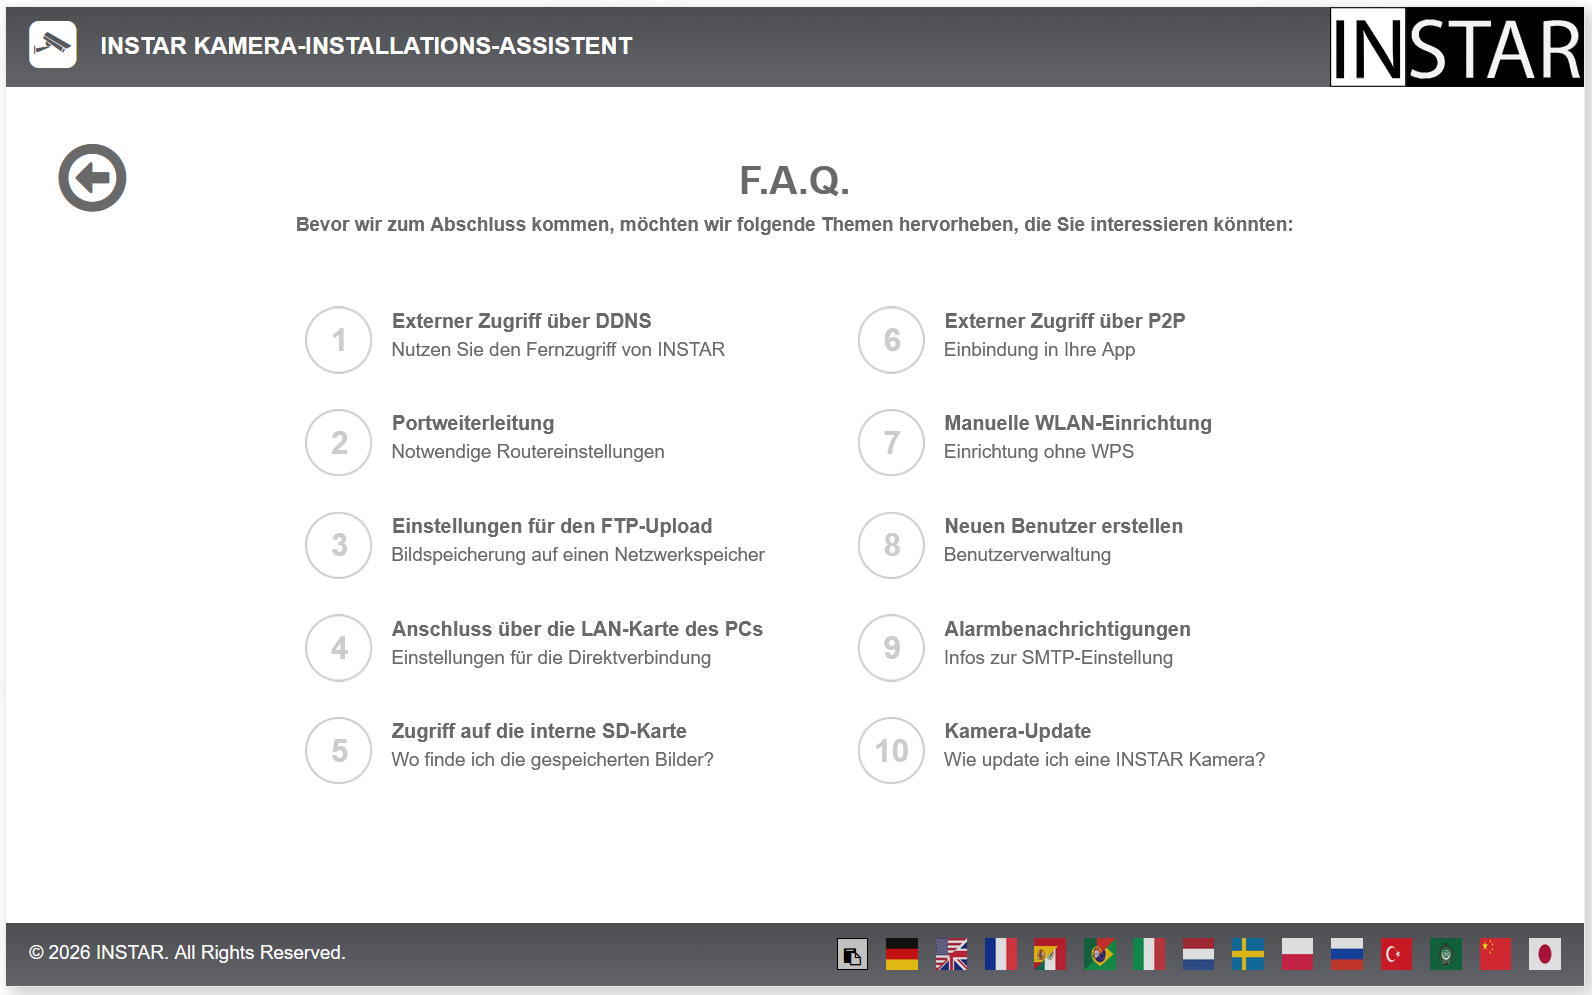Open 'Zugriff auf die interne SD-Karte'

pyautogui.click(x=539, y=731)
